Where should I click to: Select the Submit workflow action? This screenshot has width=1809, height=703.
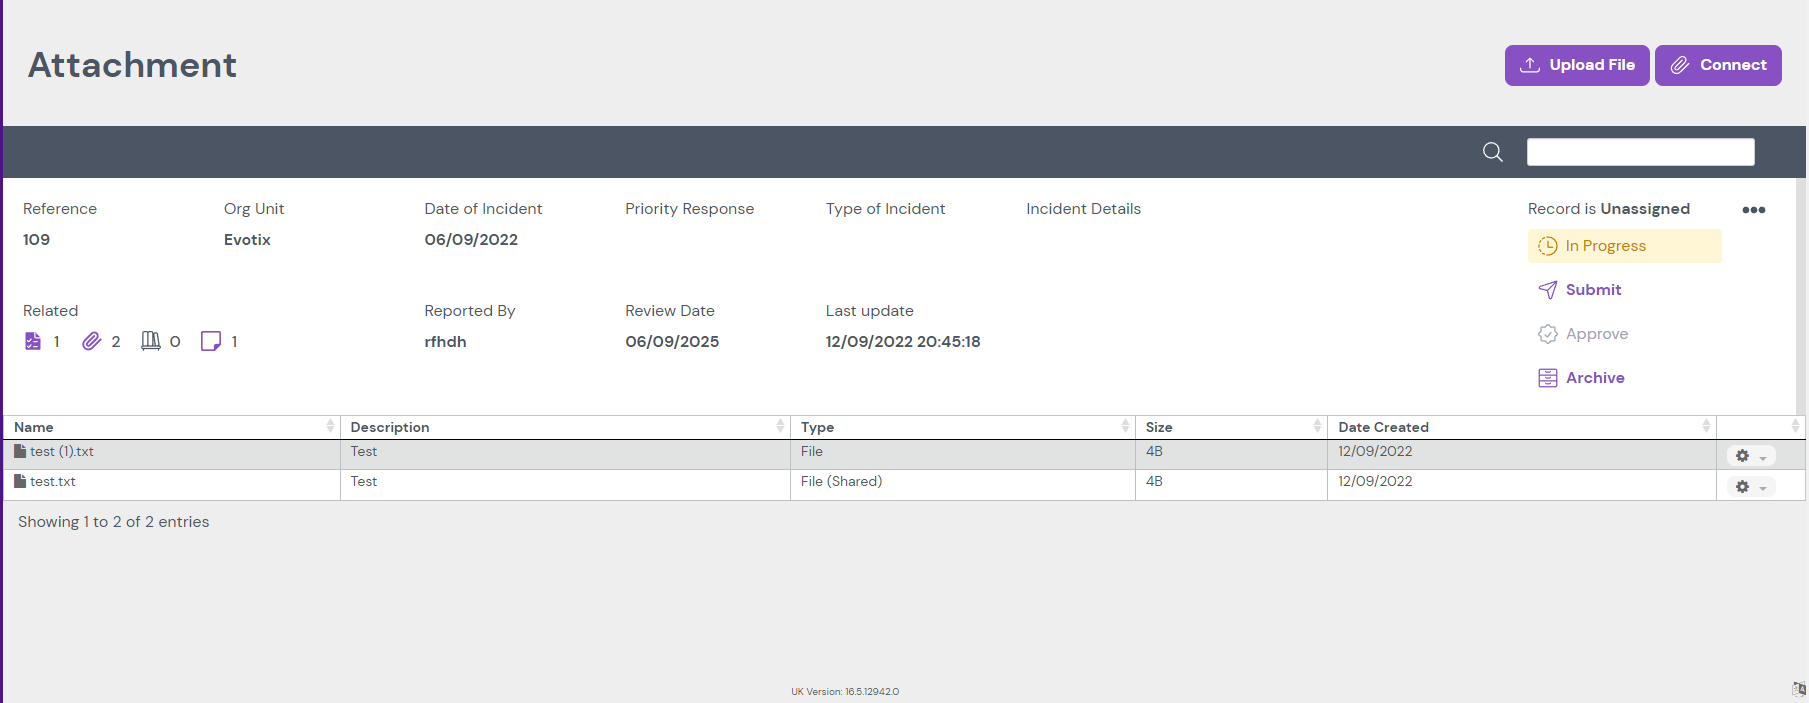click(x=1592, y=290)
